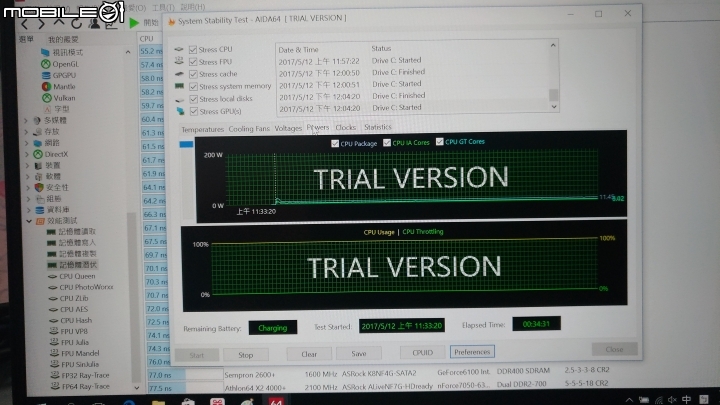Click AIDA64 refresh toolbar icon
The height and width of the screenshot is (405, 720).
pyautogui.click(x=76, y=23)
